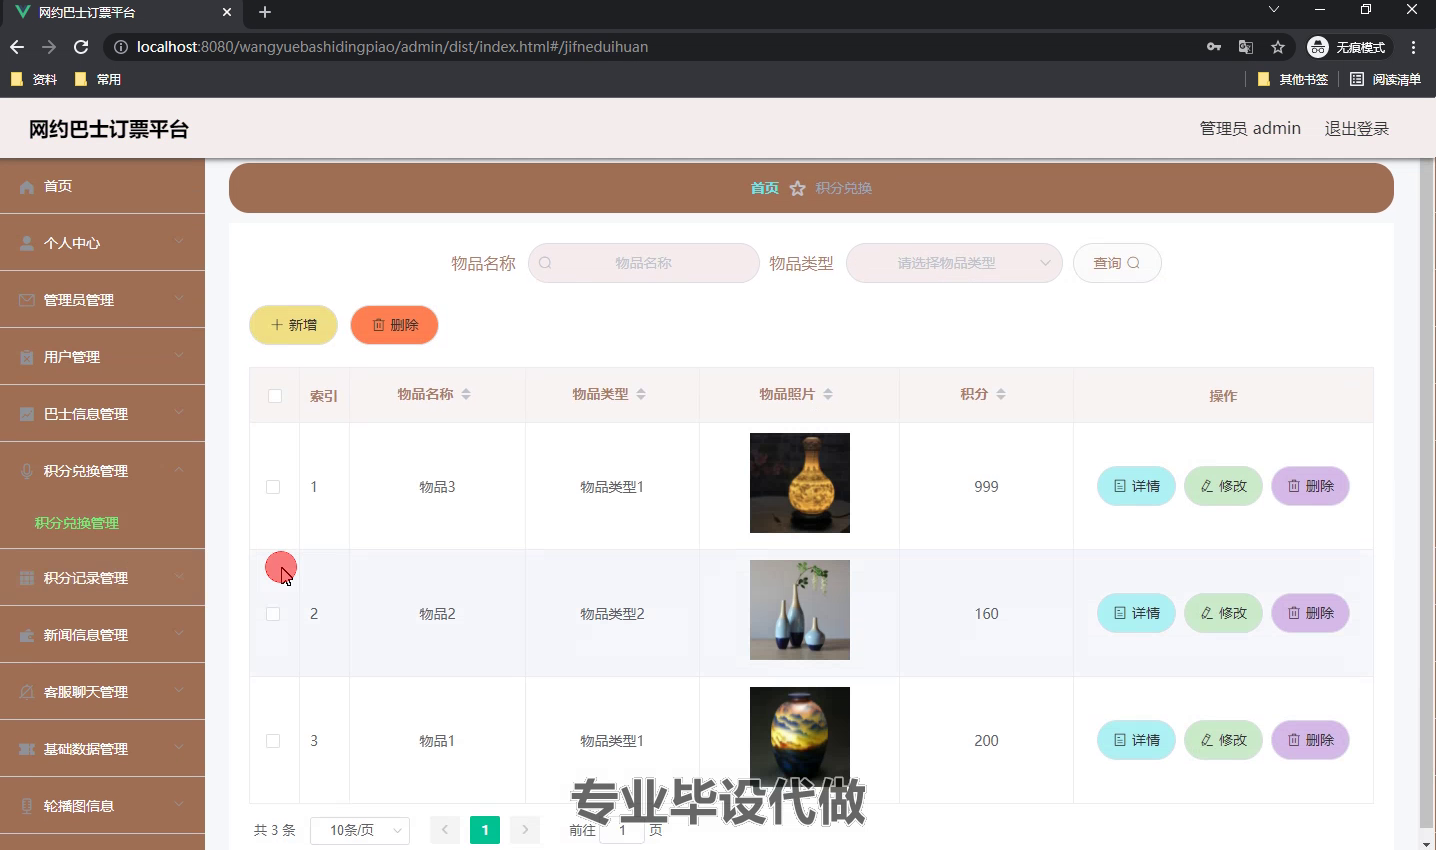Open a new browser tab
Viewport: 1436px width, 850px height.
265,12
